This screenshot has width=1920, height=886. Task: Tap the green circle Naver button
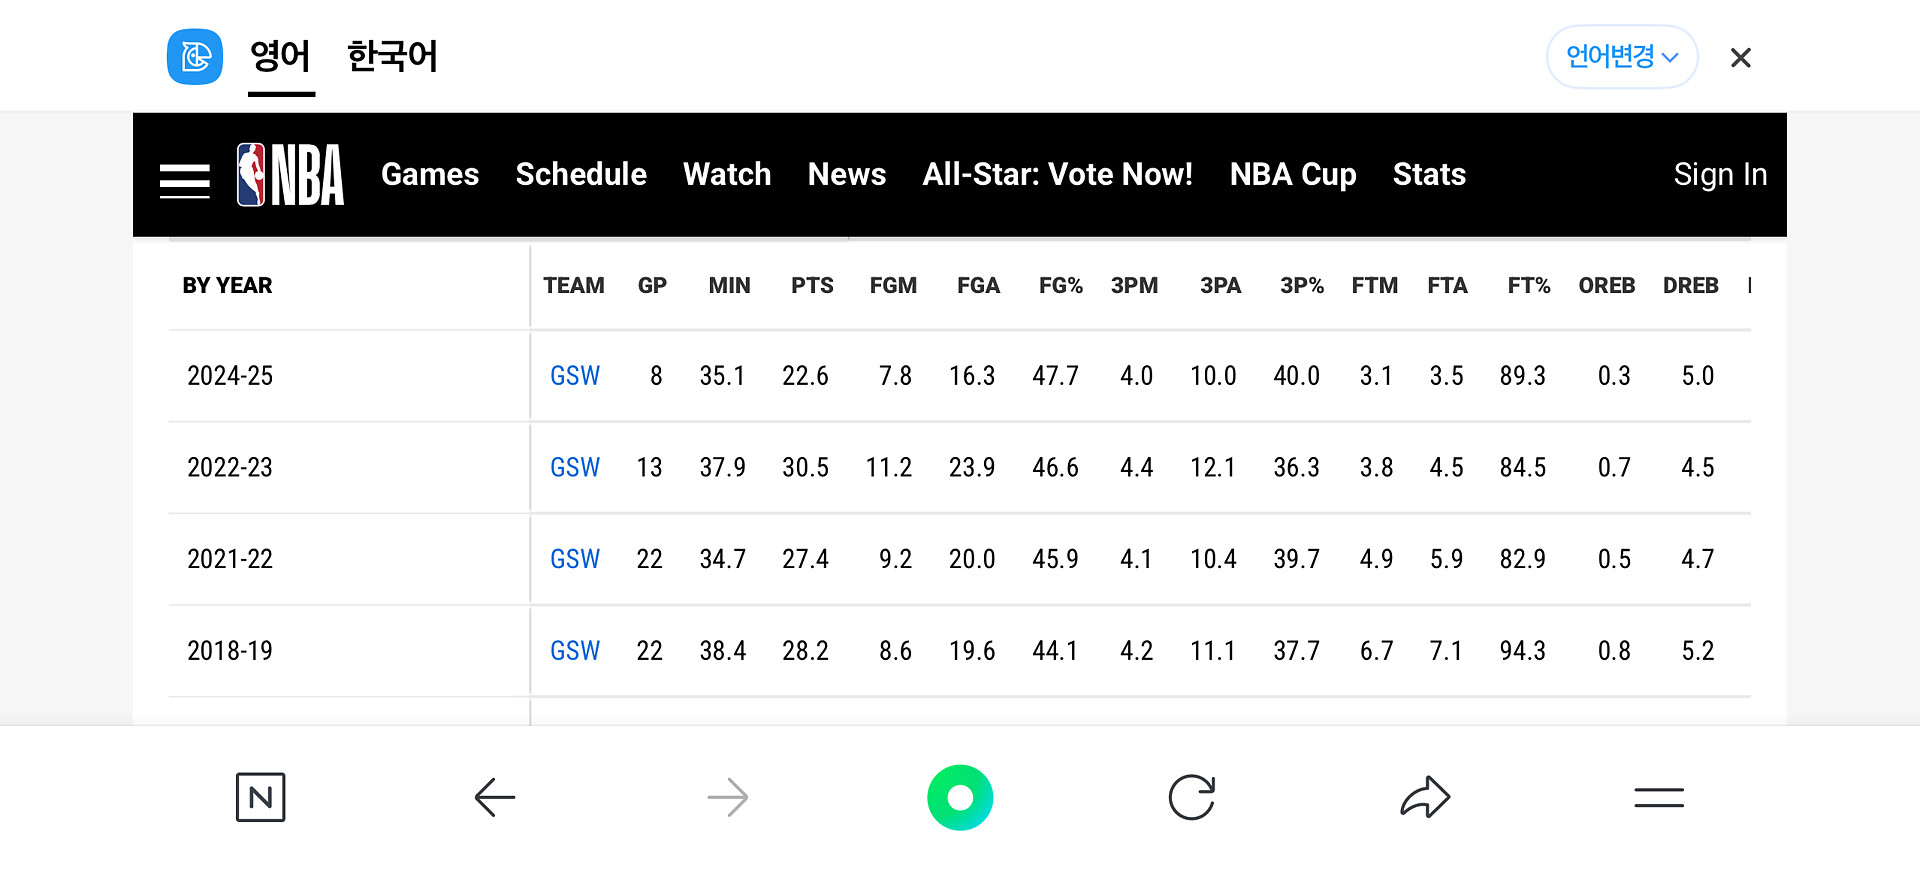(960, 797)
